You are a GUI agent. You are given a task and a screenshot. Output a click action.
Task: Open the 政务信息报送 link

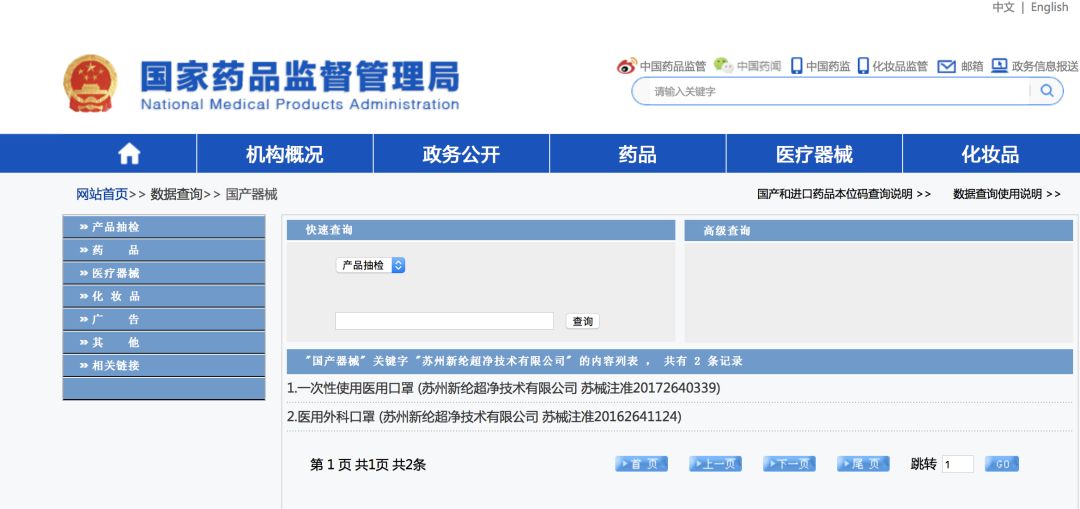pos(1035,66)
